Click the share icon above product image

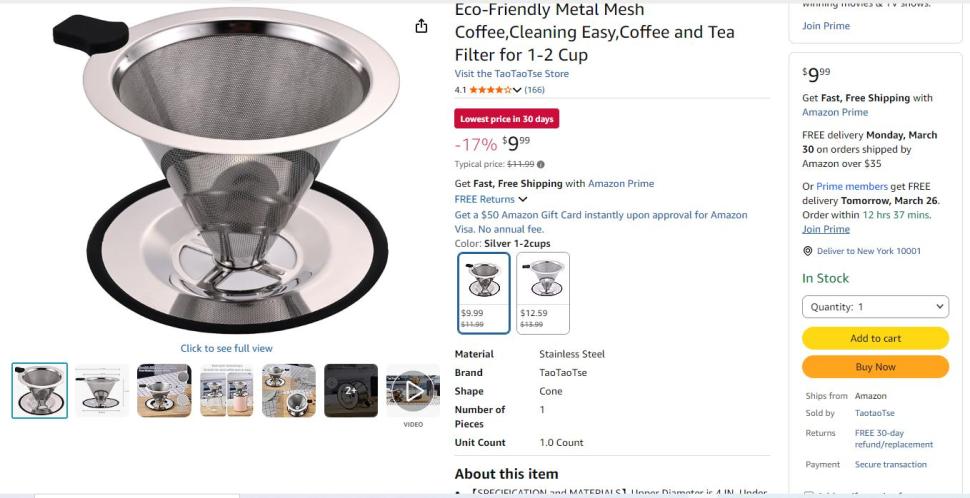coord(421,26)
